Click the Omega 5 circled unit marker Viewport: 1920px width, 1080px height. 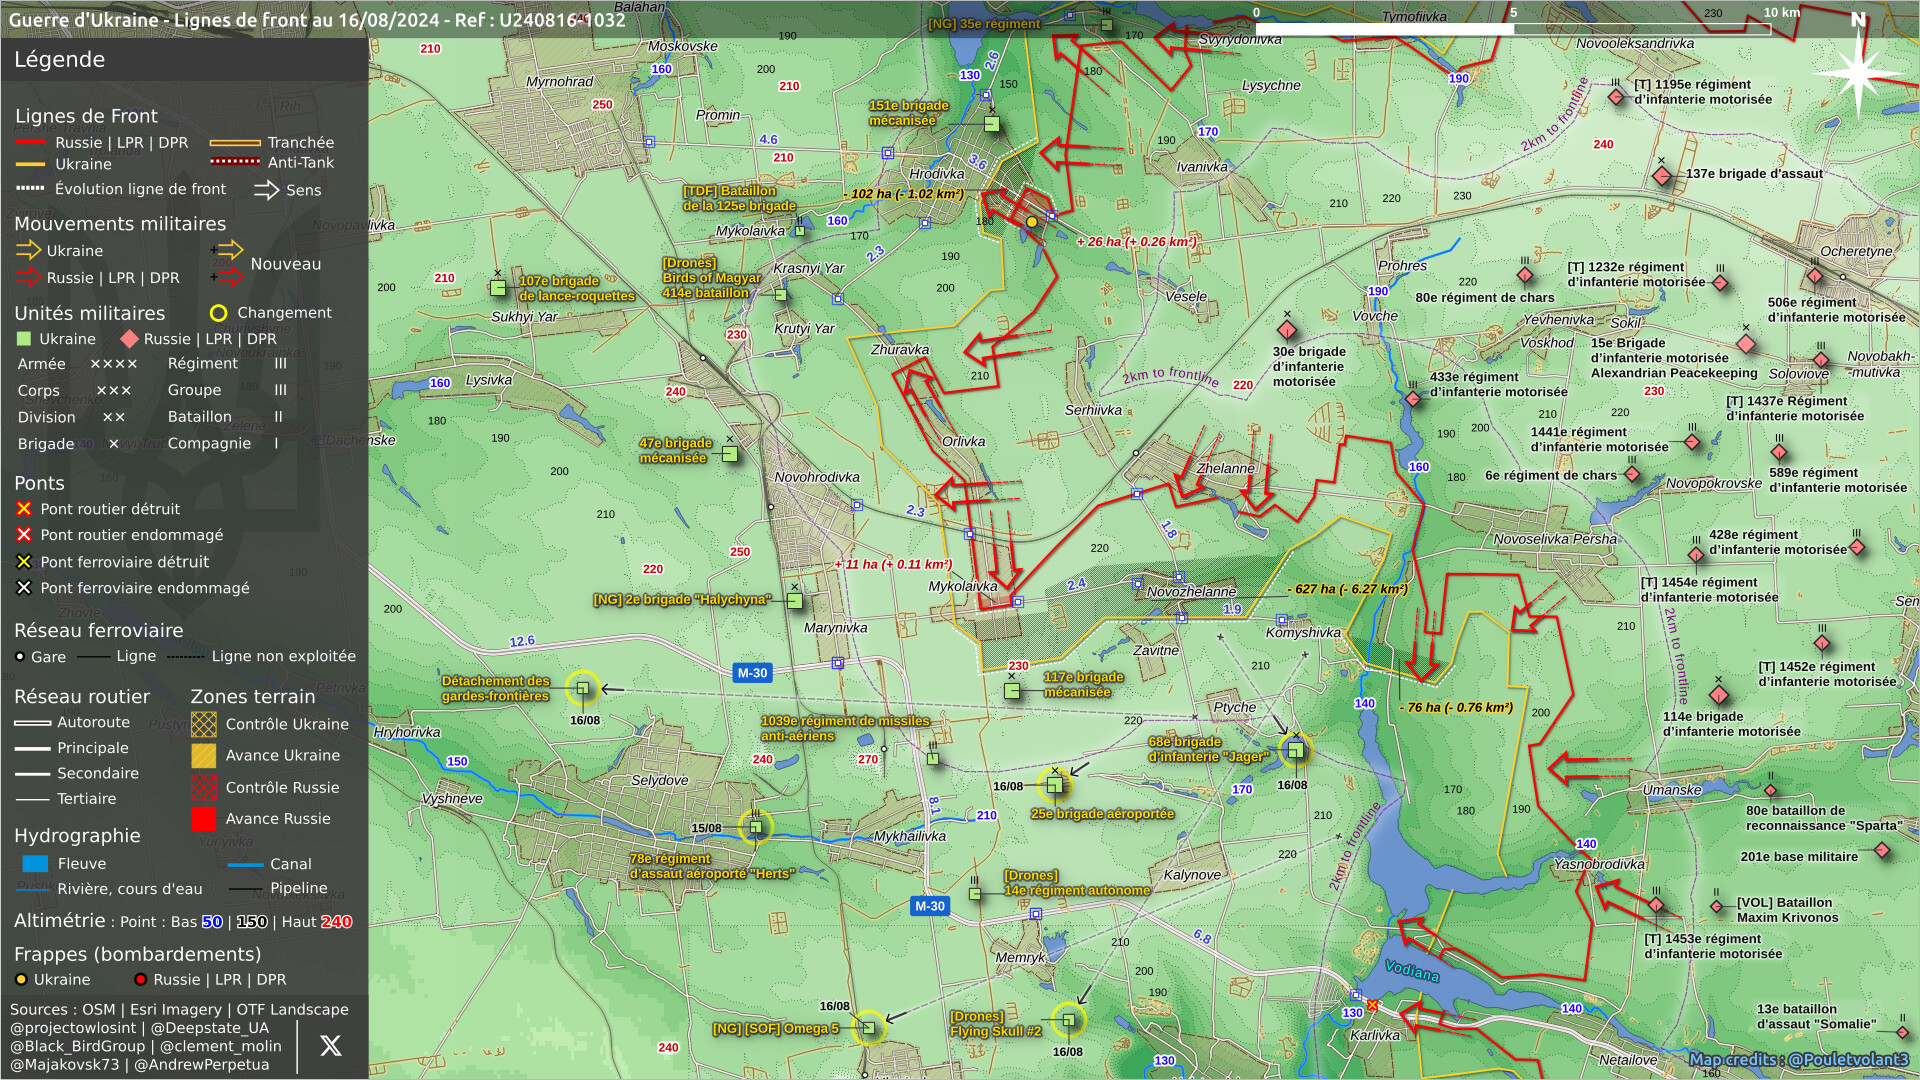pyautogui.click(x=868, y=1028)
